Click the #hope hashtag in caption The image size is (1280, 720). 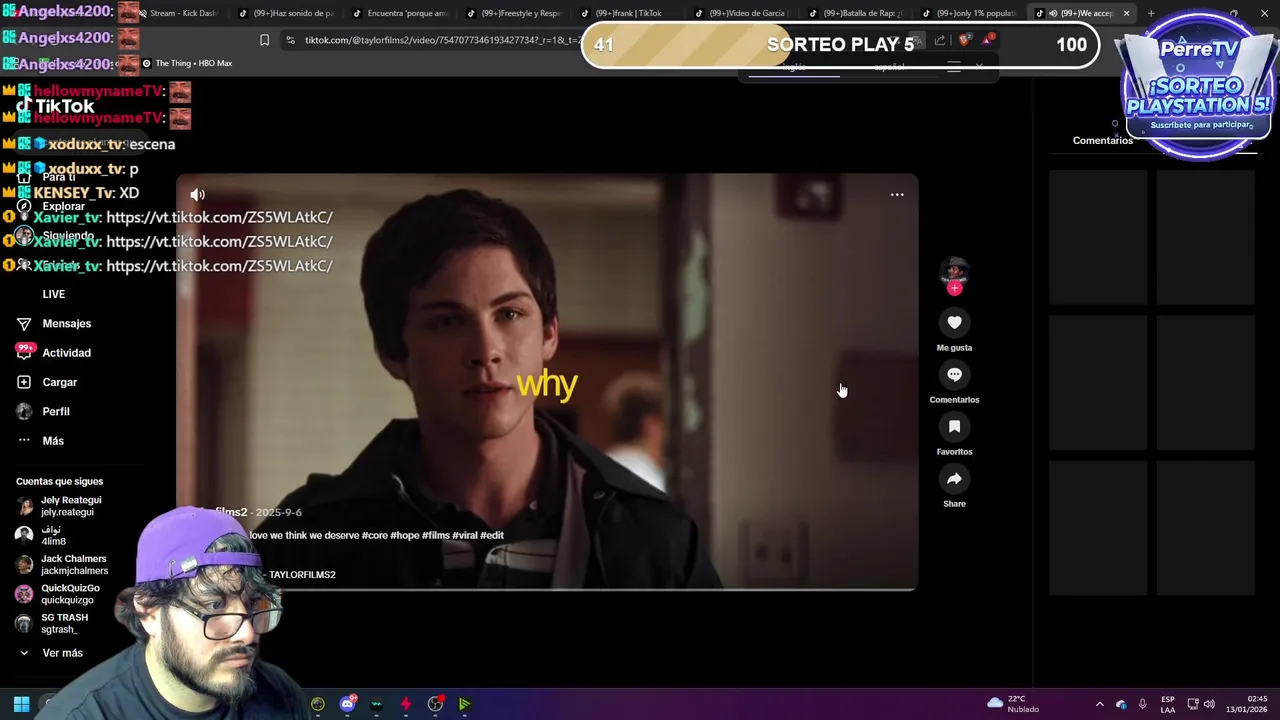(404, 535)
